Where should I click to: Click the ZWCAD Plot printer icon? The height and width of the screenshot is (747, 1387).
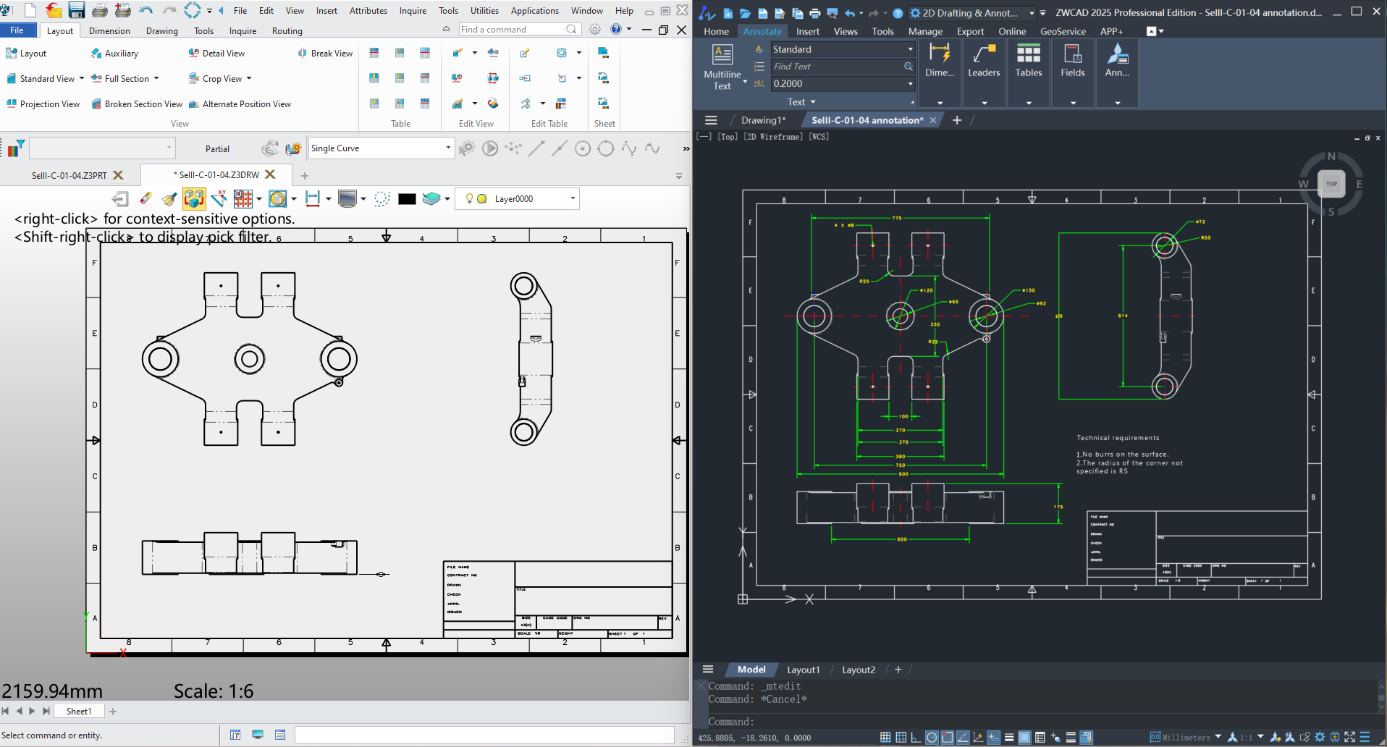pos(814,13)
